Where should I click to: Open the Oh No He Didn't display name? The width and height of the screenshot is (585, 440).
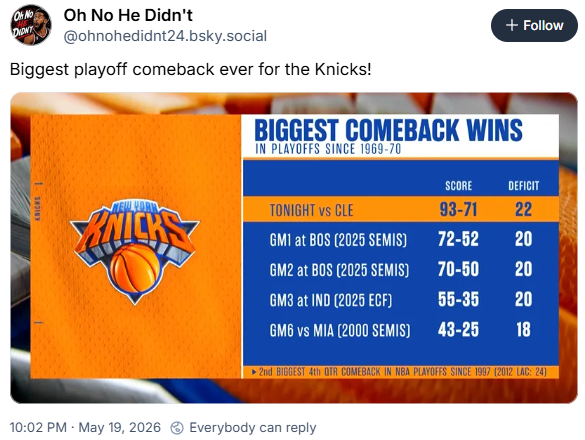coord(128,15)
